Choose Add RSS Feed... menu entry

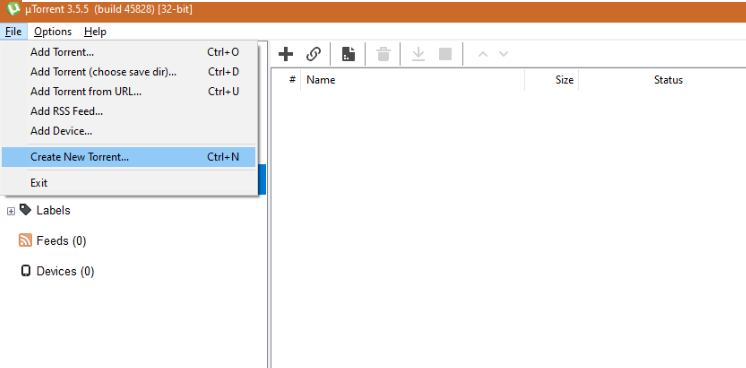click(x=128, y=111)
